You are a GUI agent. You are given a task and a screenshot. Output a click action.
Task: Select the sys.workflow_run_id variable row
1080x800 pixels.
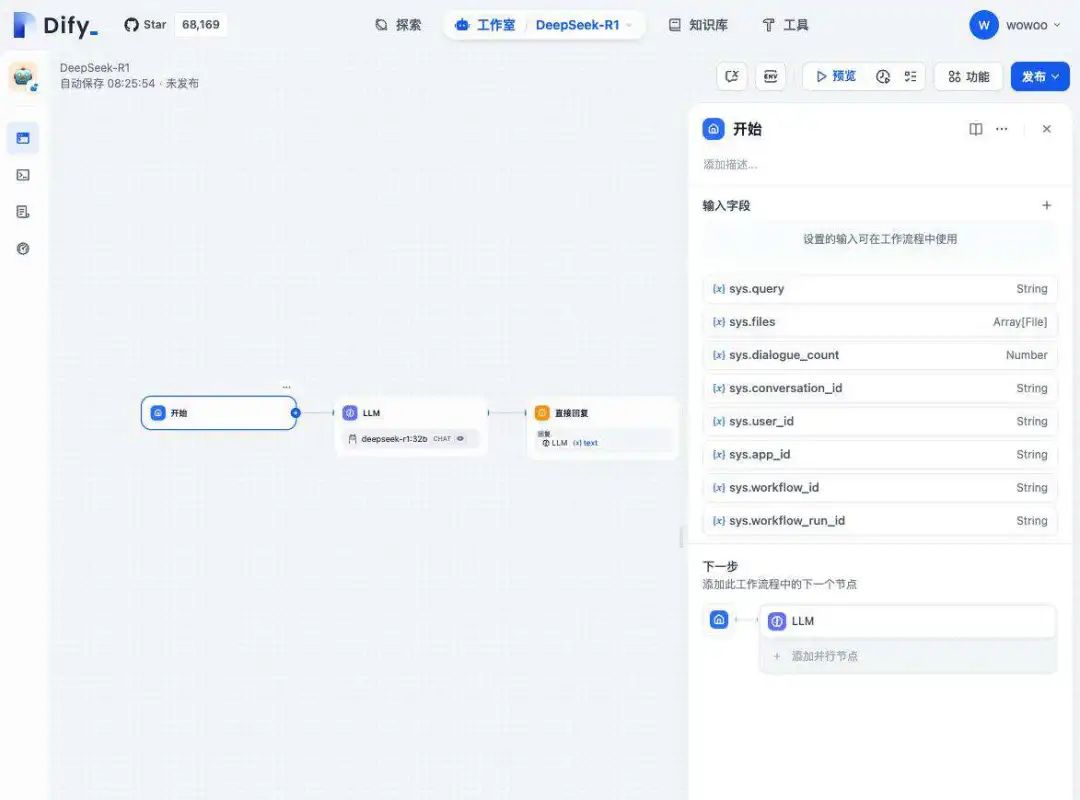click(880, 520)
